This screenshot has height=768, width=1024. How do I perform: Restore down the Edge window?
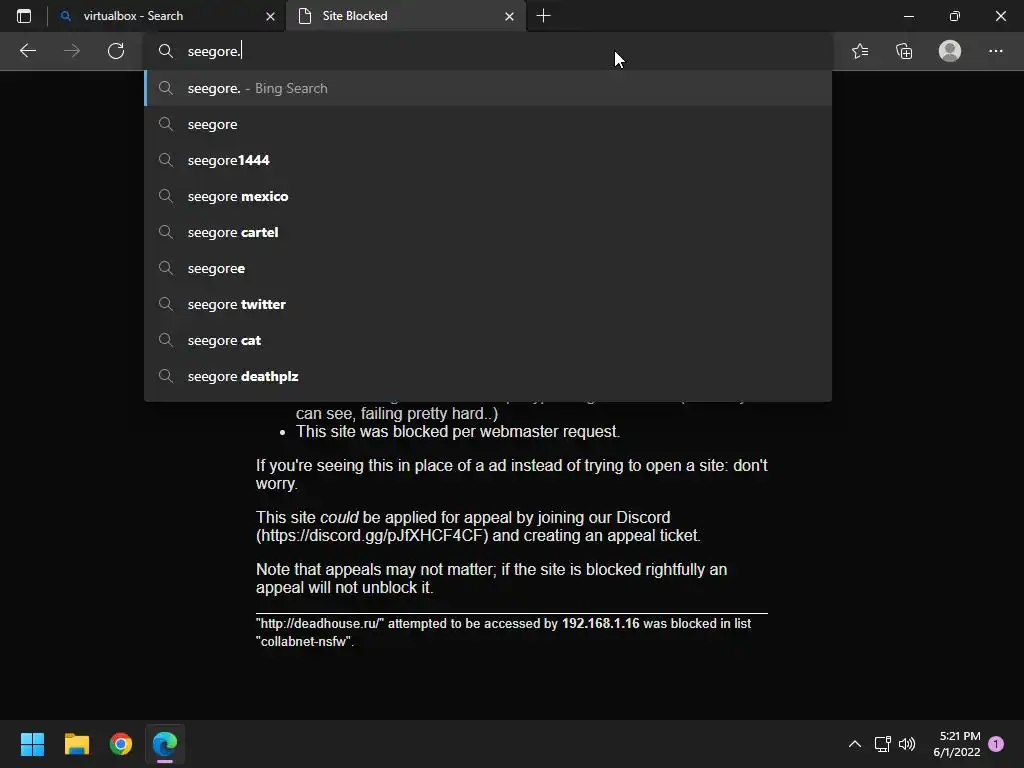[x=955, y=16]
